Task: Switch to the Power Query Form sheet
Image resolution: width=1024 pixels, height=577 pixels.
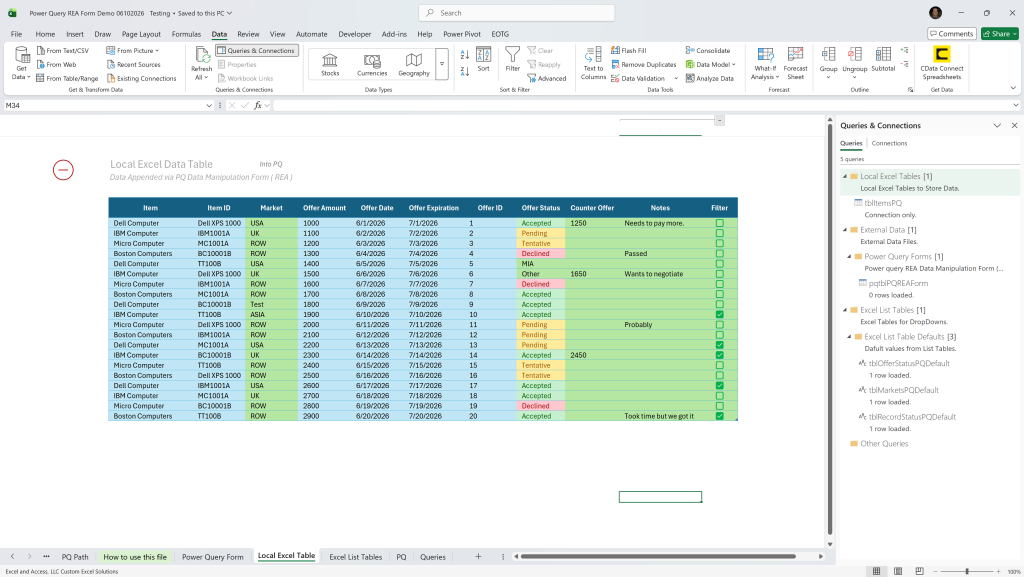Action: 212,557
